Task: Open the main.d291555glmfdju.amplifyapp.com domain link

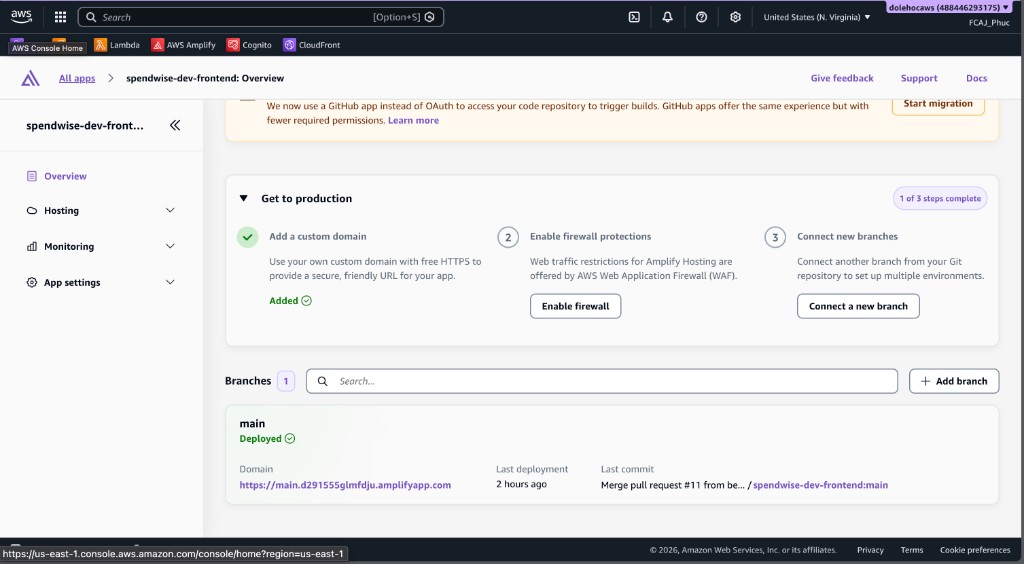Action: (345, 485)
